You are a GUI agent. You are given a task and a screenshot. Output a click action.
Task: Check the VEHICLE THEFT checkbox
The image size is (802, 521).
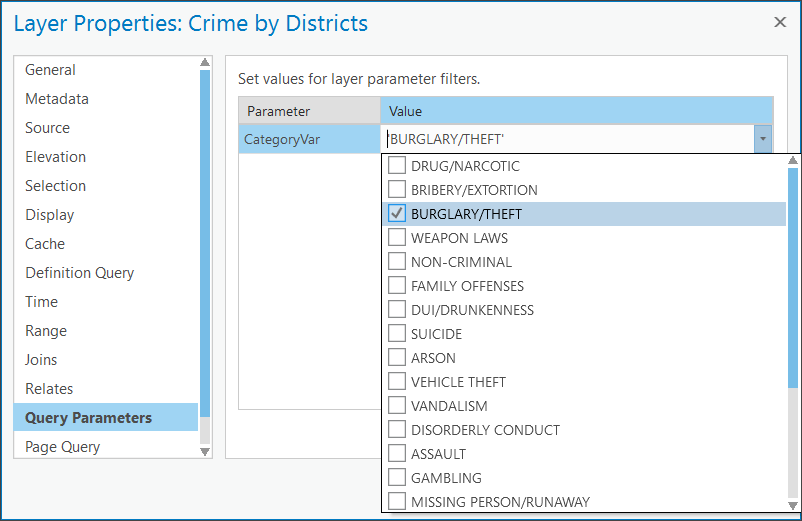pyautogui.click(x=397, y=382)
